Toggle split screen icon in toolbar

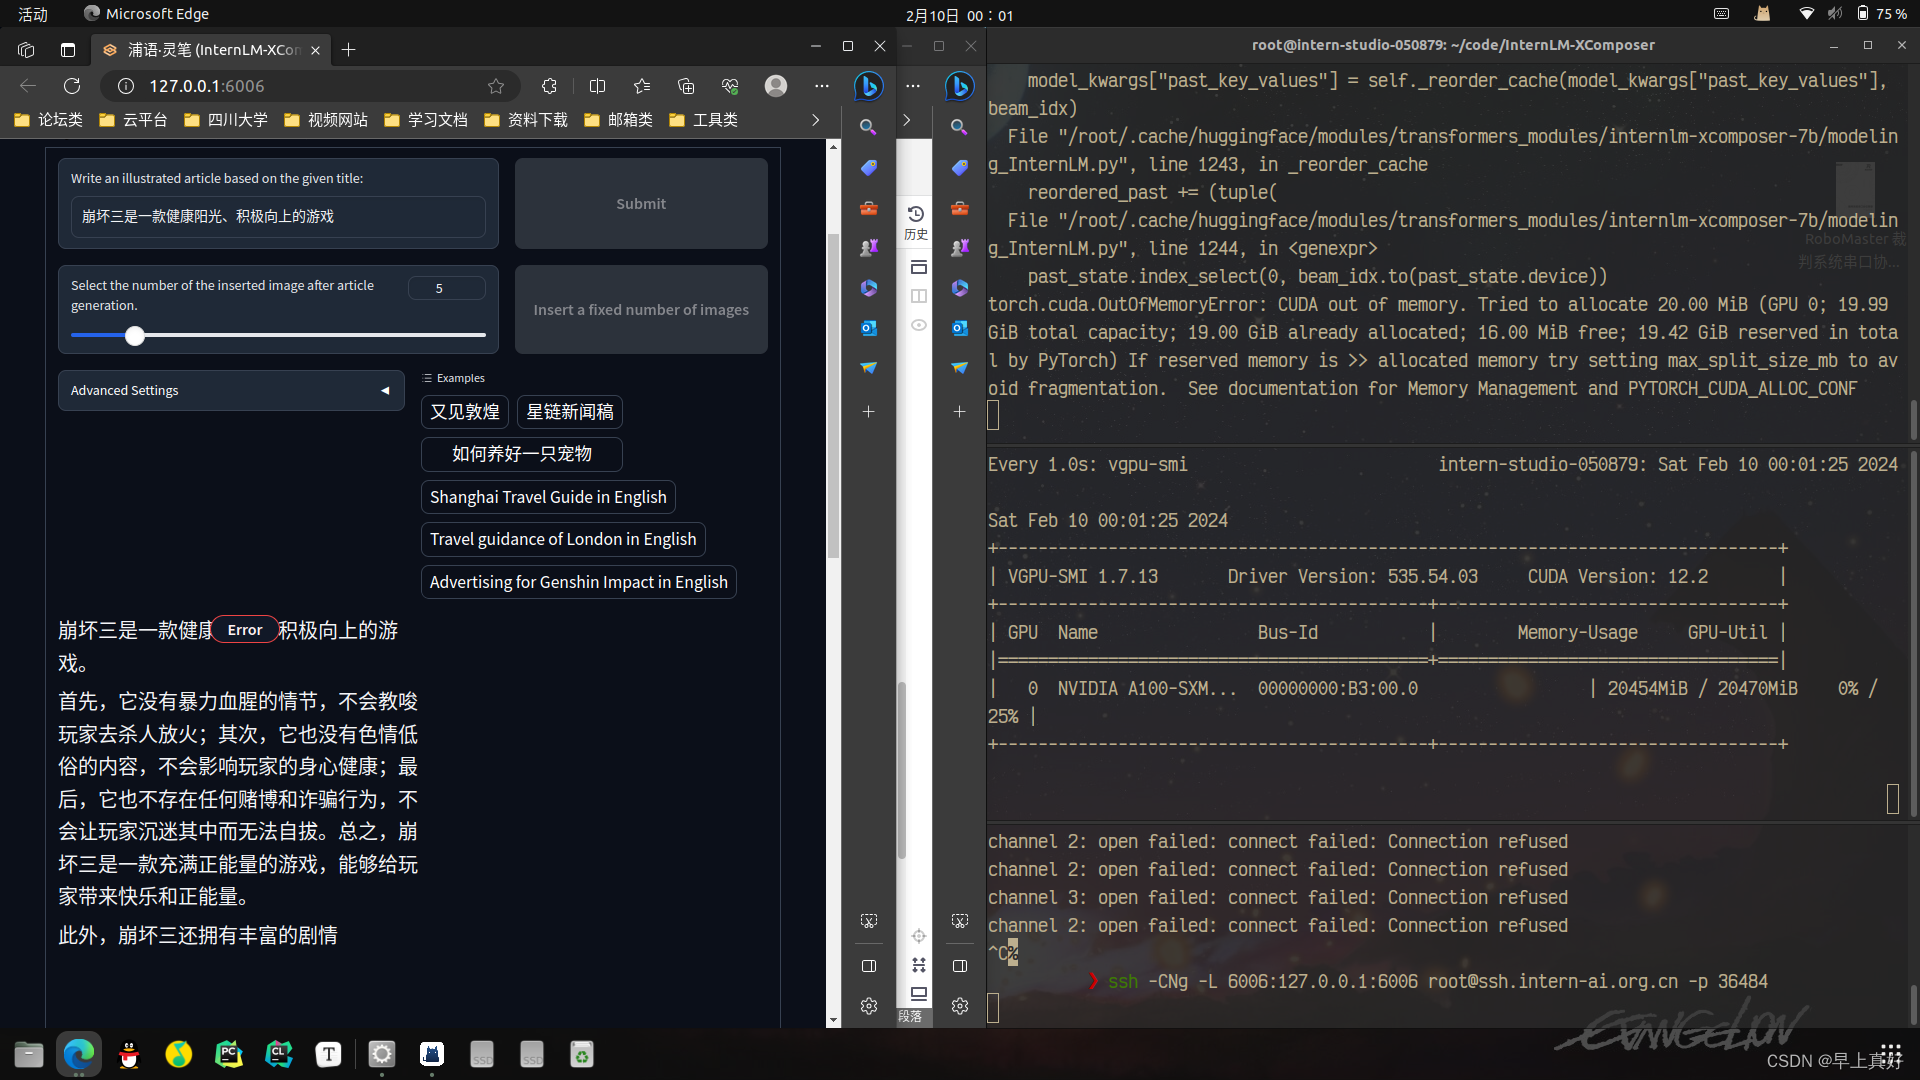click(598, 86)
